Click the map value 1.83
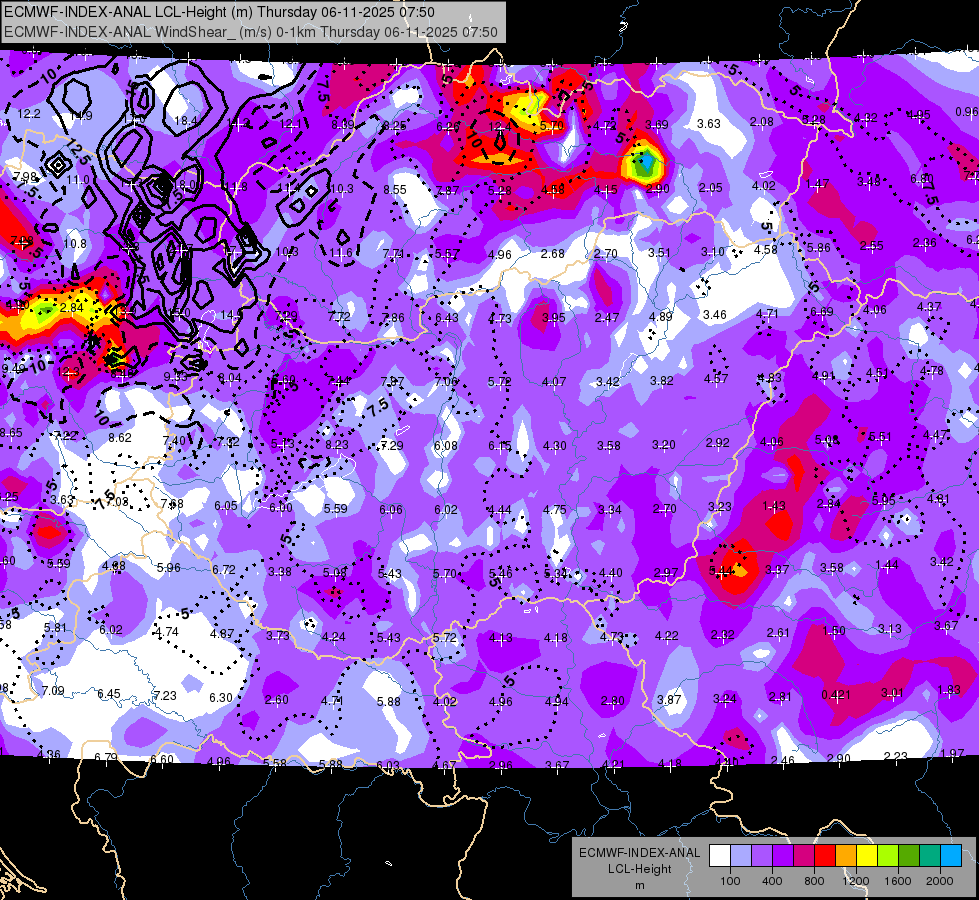979x900 pixels. tap(949, 690)
